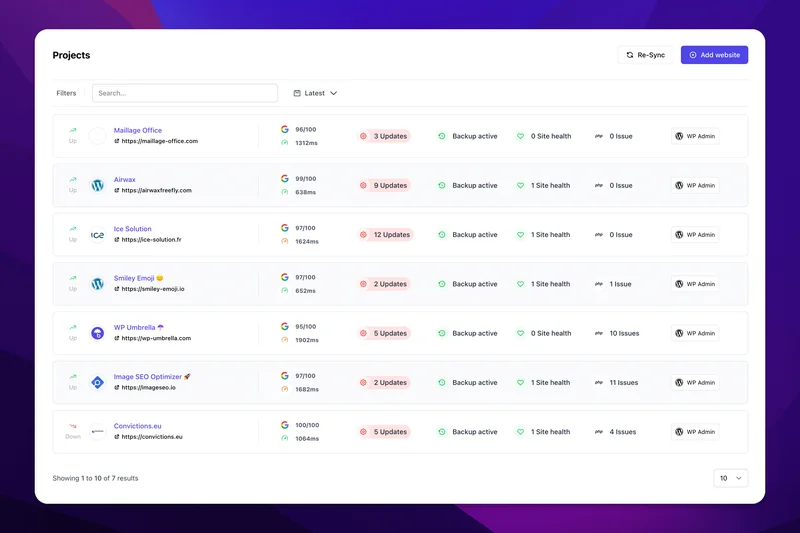Click the Convictions.eu site logo
The image size is (800, 533).
tap(97, 432)
